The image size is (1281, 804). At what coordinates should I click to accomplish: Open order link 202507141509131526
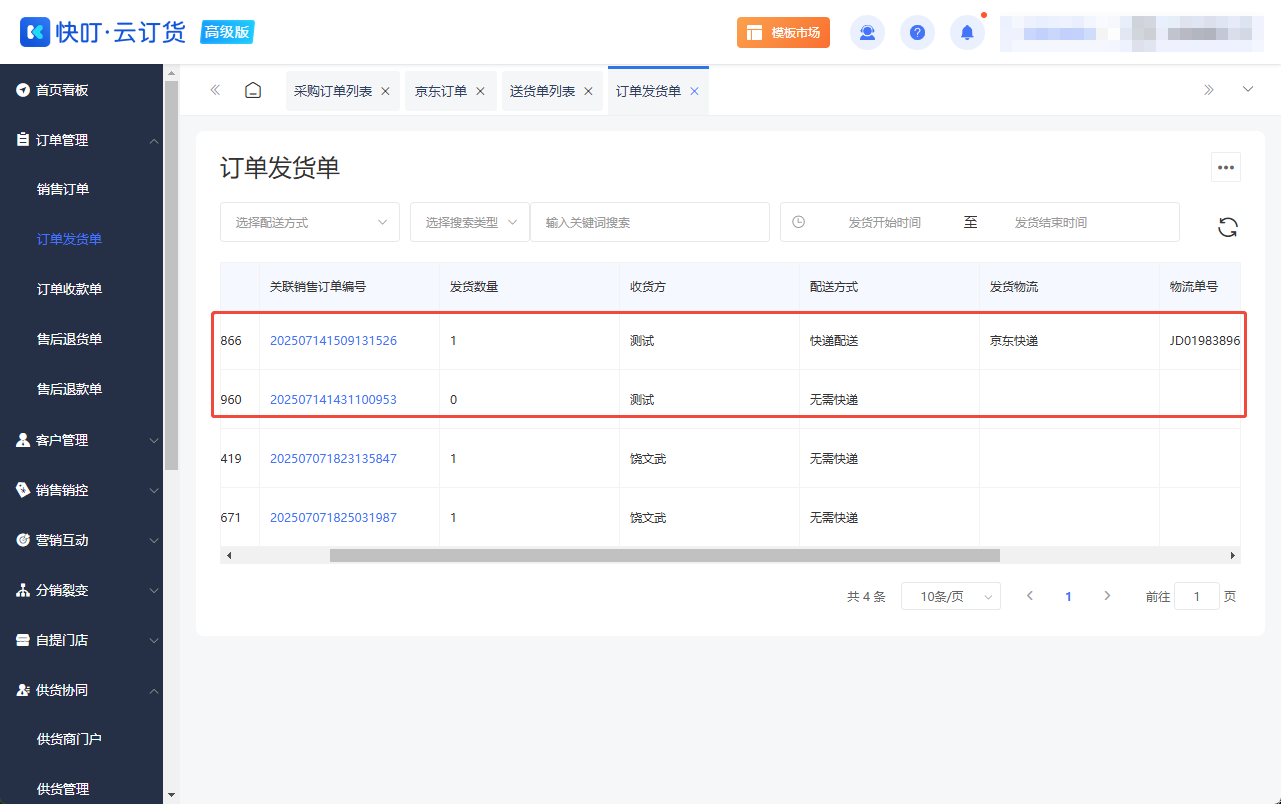click(x=333, y=340)
